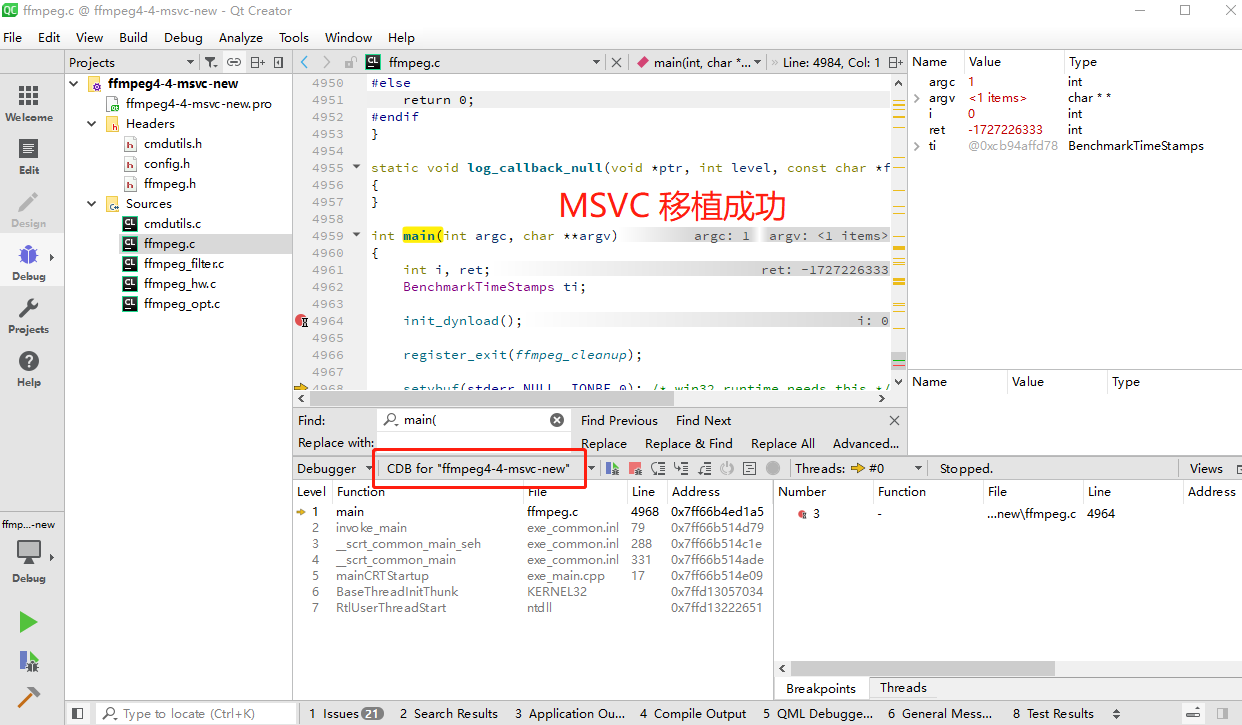Screen dimensions: 1242x725
Task: Close ffmpeg.c document in editor
Action: [617, 62]
